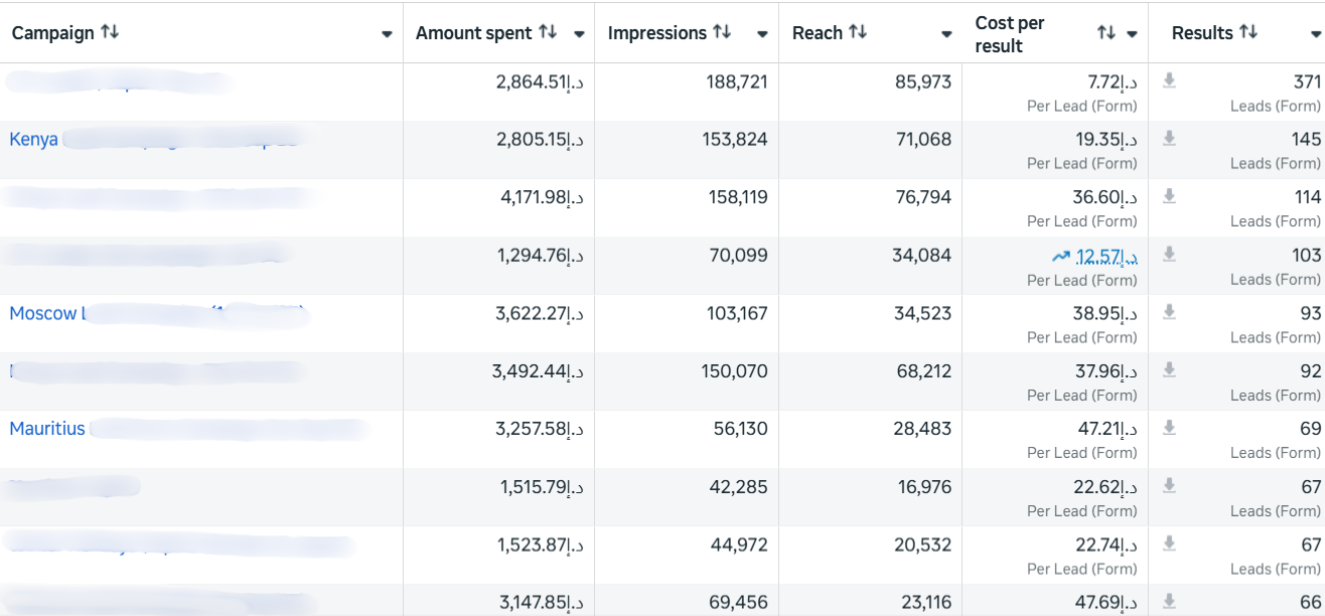Open the Mauritius campaign link
Image resolution: width=1325 pixels, height=616 pixels.
point(47,429)
